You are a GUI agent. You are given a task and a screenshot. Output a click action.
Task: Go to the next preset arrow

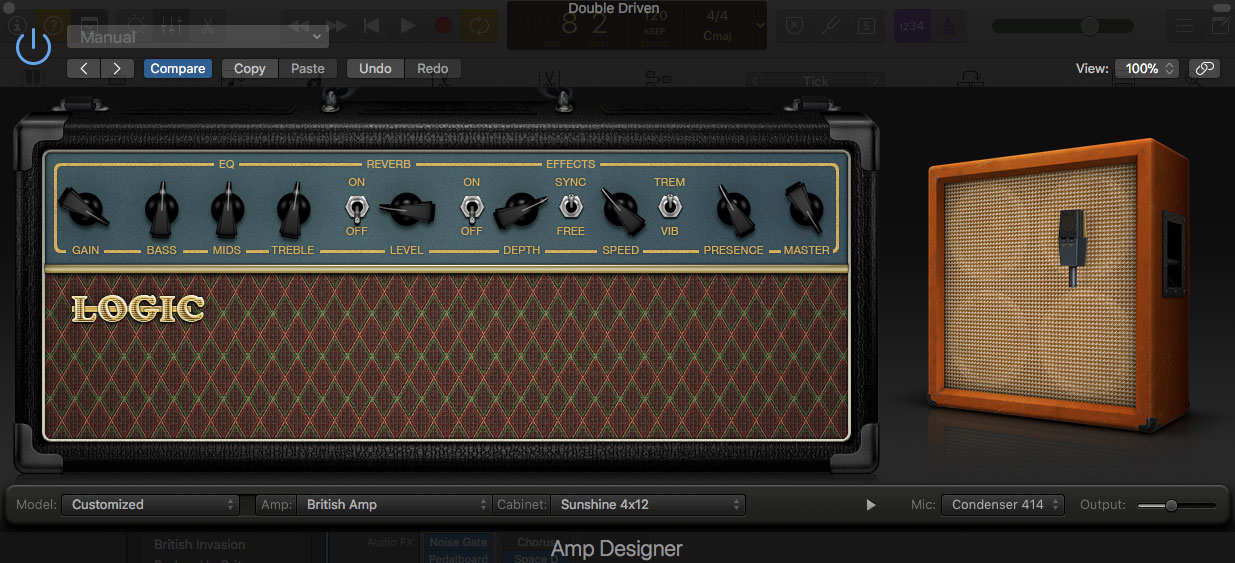(118, 69)
